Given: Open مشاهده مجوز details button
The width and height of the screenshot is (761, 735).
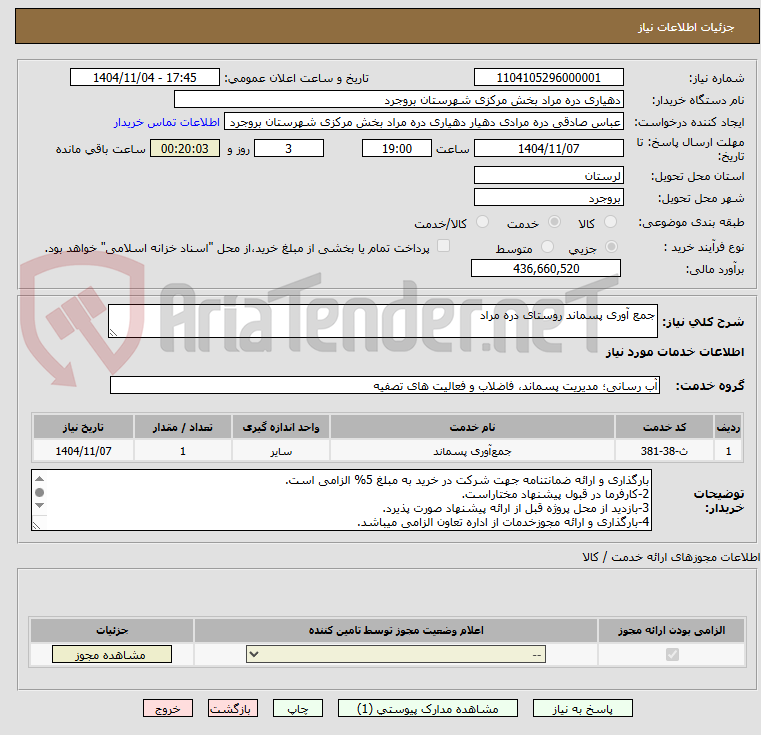Looking at the screenshot, I should (x=112, y=654).
